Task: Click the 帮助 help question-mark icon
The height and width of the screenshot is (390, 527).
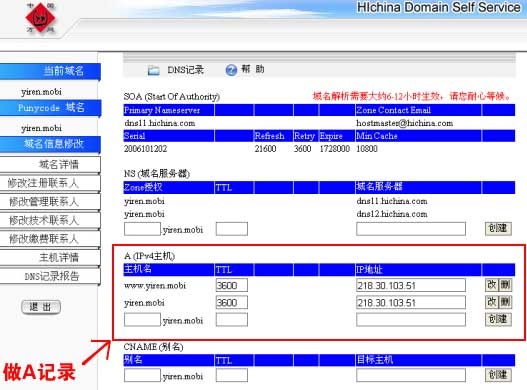Action: 231,70
